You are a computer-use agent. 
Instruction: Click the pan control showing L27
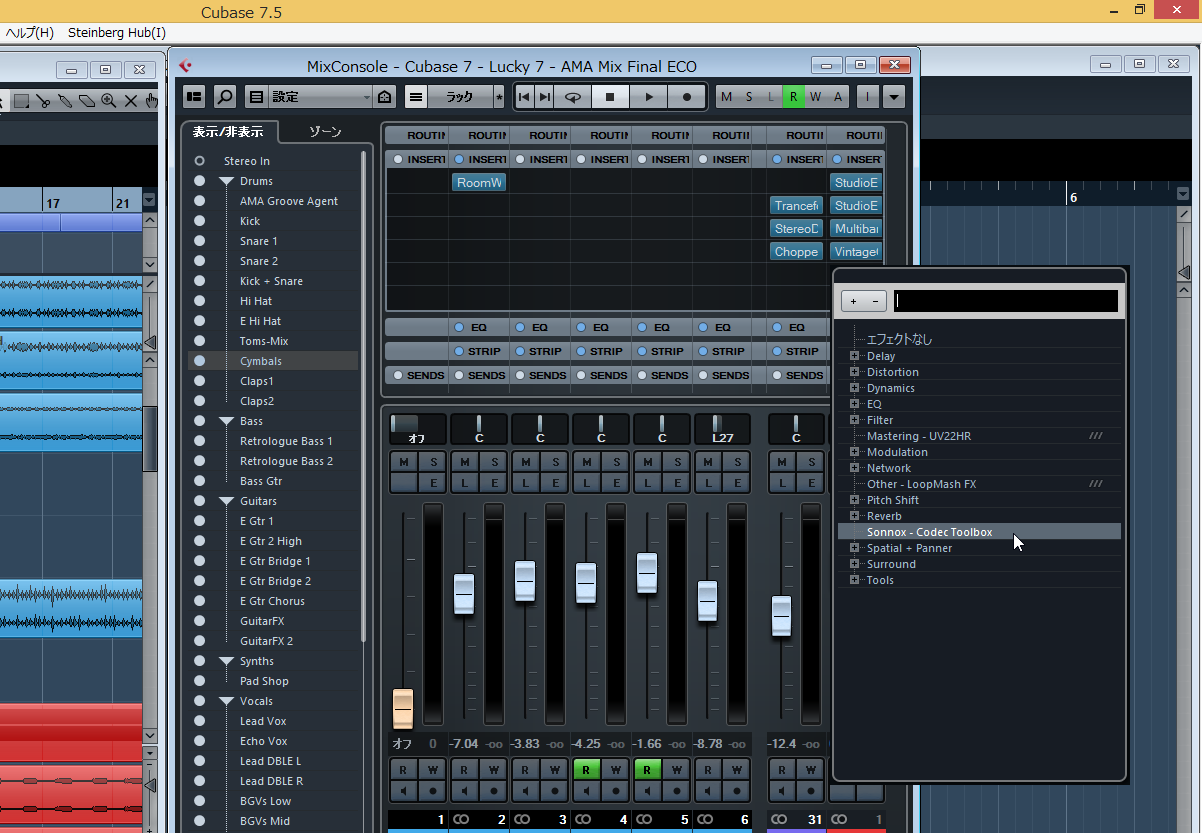point(722,429)
